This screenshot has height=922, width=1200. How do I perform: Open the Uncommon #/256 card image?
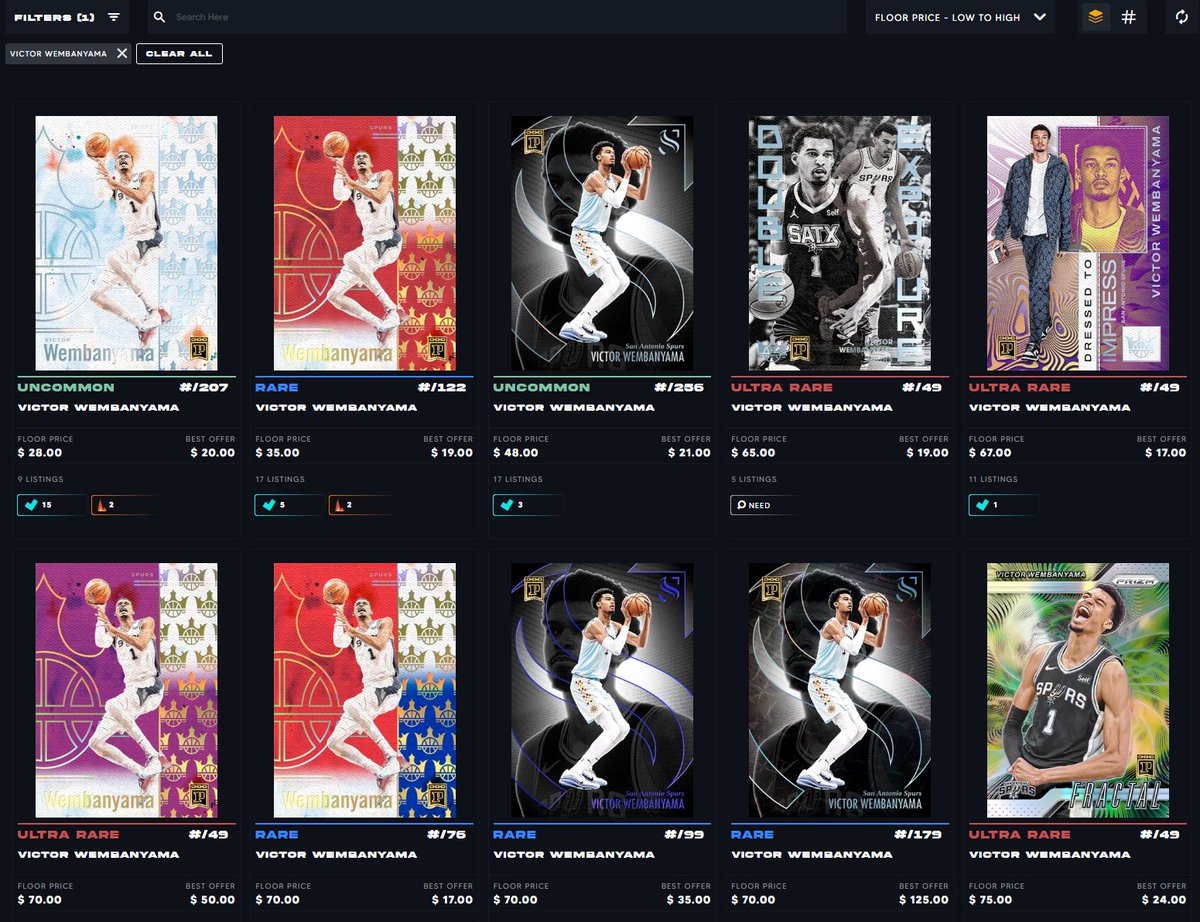tap(602, 243)
